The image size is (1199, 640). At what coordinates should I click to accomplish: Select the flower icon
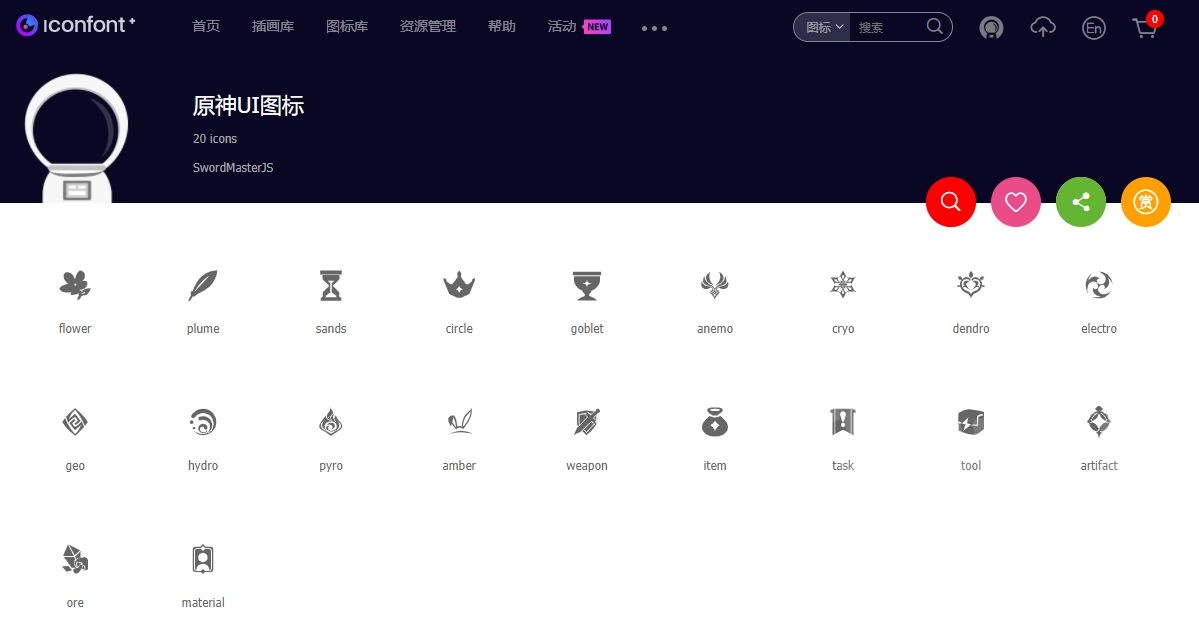(75, 285)
